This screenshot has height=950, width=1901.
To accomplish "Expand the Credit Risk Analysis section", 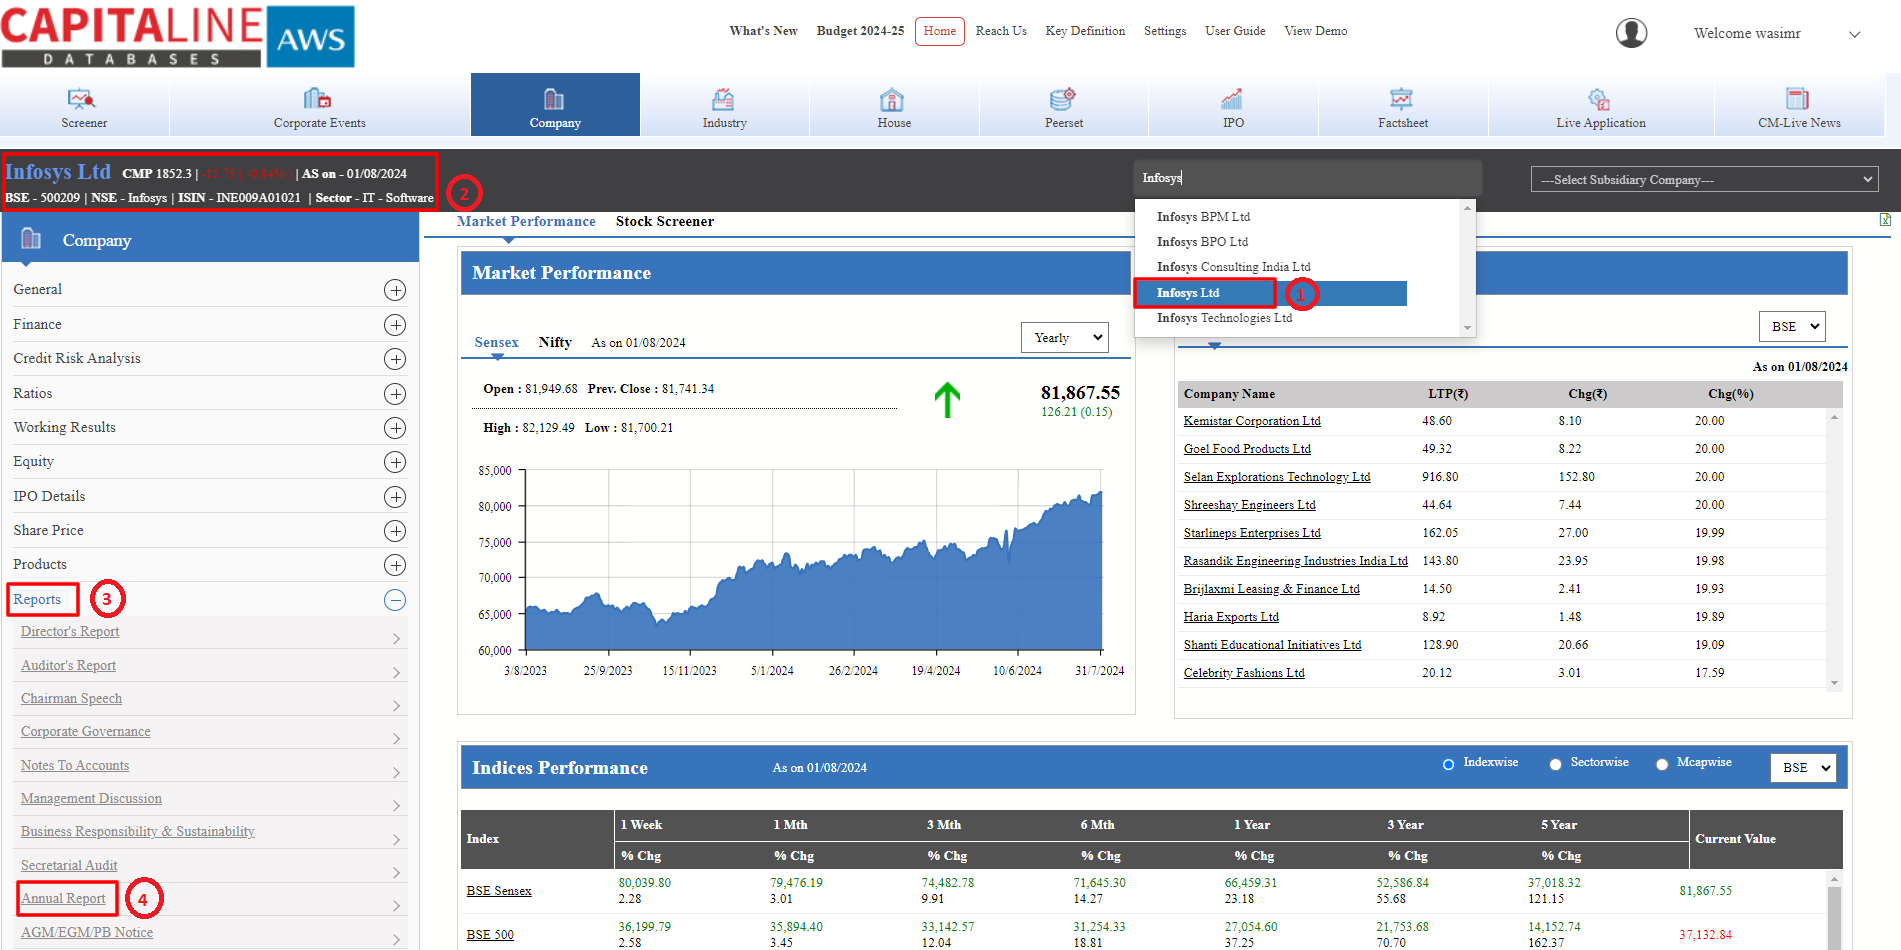I will pos(395,359).
